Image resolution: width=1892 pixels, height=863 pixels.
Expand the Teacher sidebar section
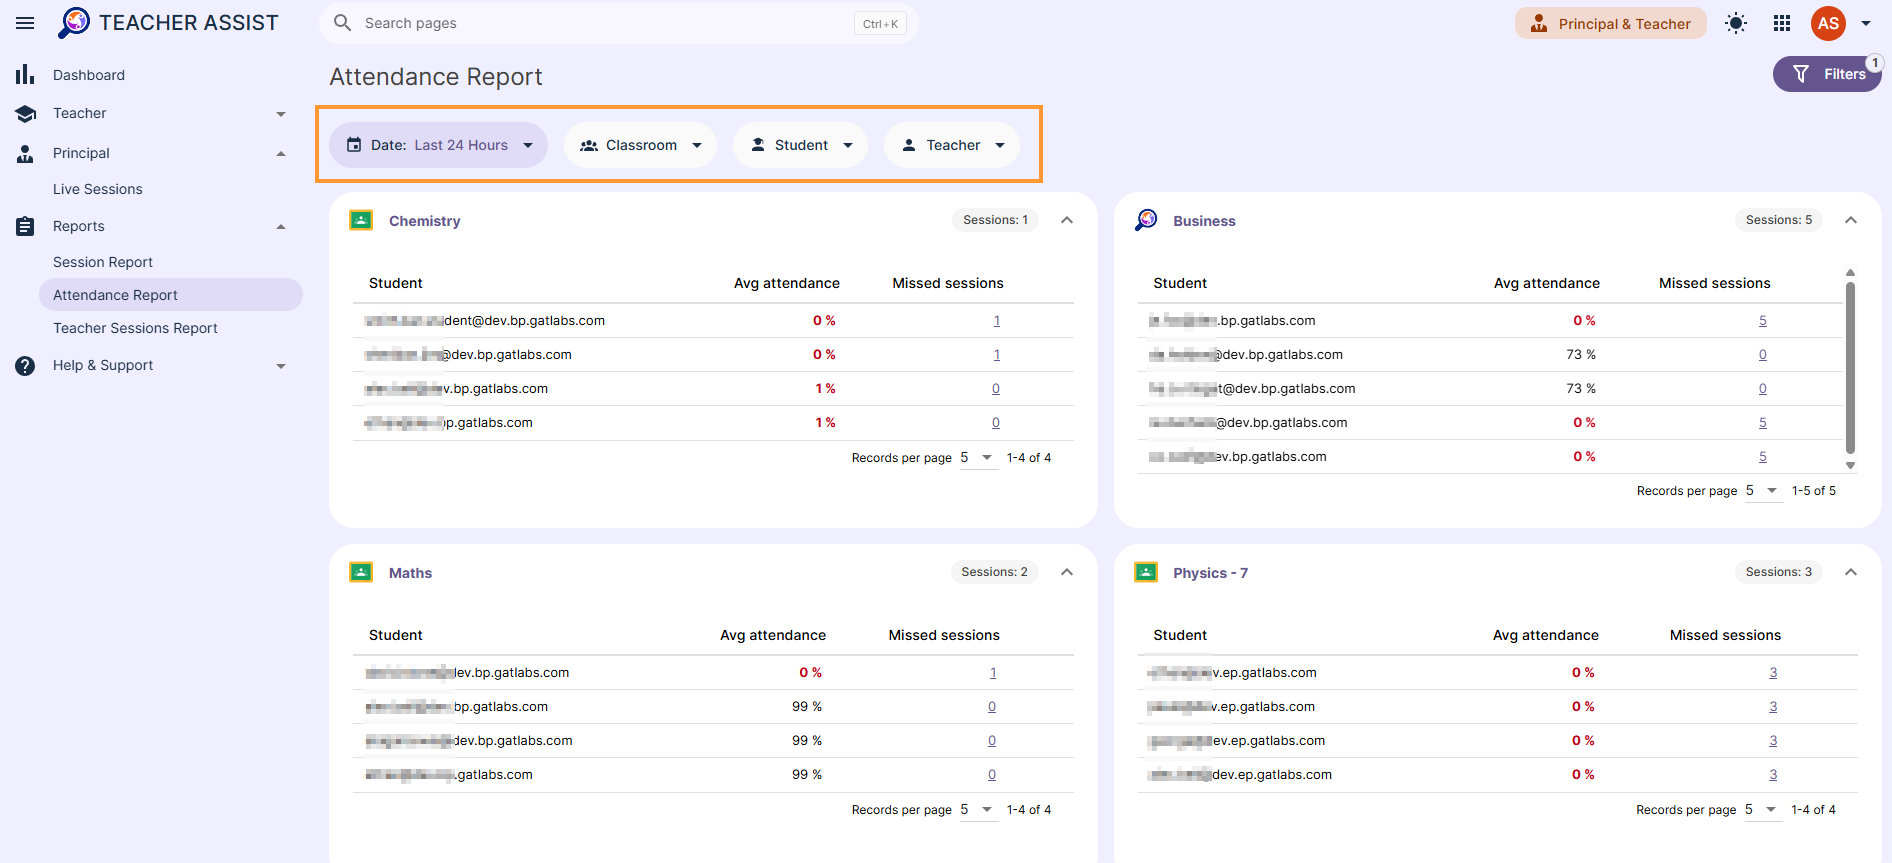[x=281, y=114]
